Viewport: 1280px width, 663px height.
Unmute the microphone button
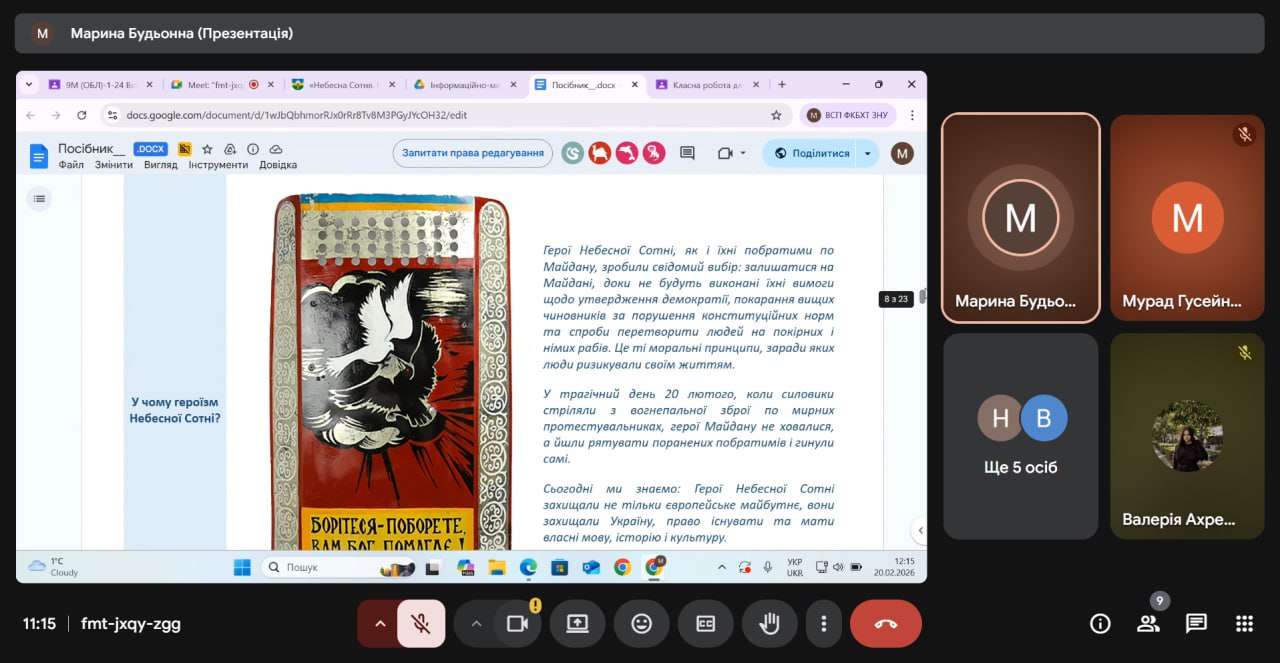coord(421,624)
